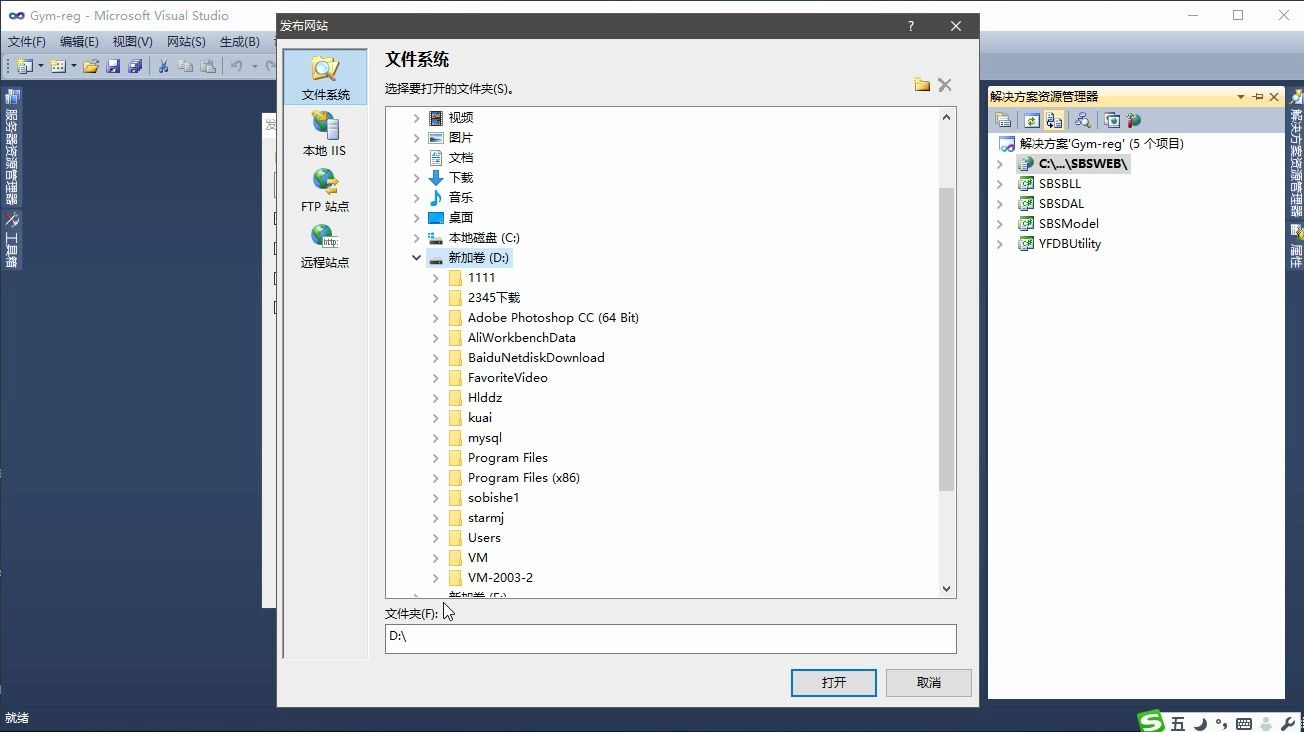Expand the SBSModel project node
Image resolution: width=1304 pixels, height=732 pixels.
pos(999,224)
